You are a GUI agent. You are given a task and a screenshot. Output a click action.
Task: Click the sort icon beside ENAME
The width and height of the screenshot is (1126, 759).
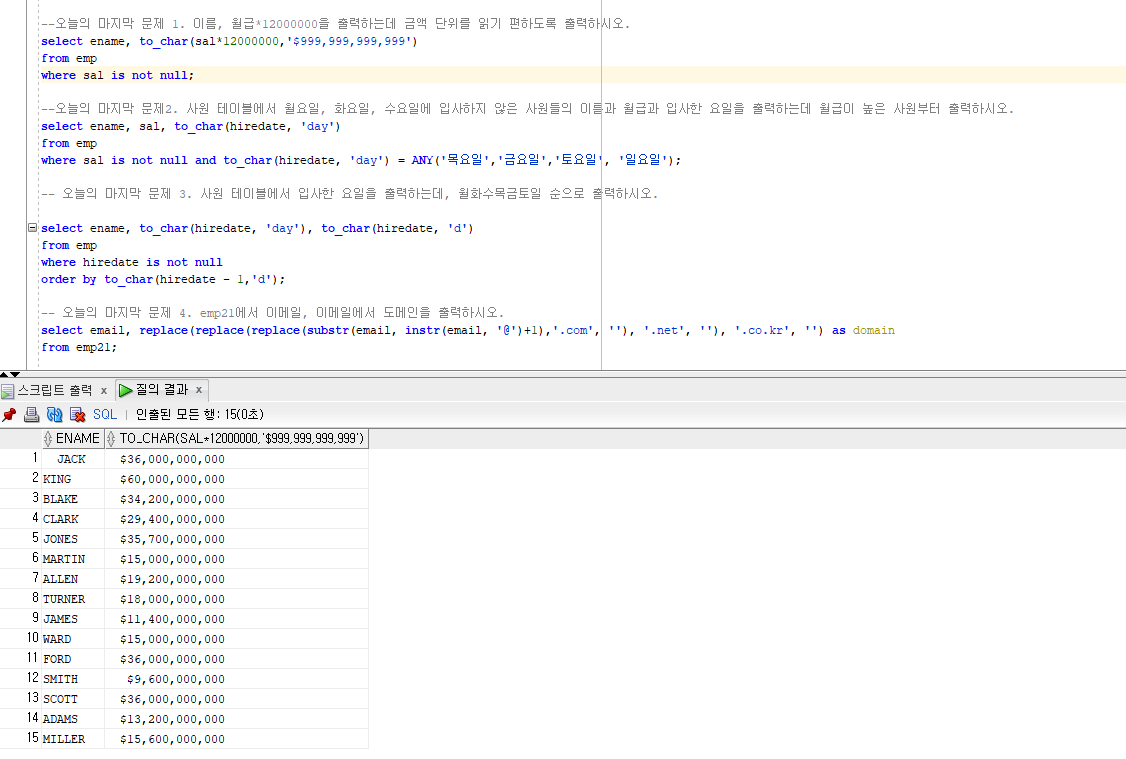[x=48, y=439]
